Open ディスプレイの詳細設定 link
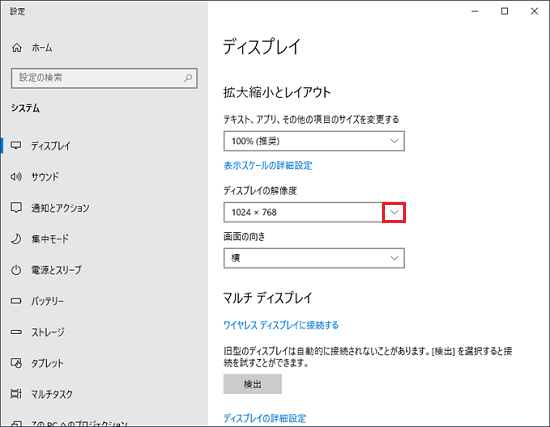This screenshot has width=550, height=427. point(265,418)
